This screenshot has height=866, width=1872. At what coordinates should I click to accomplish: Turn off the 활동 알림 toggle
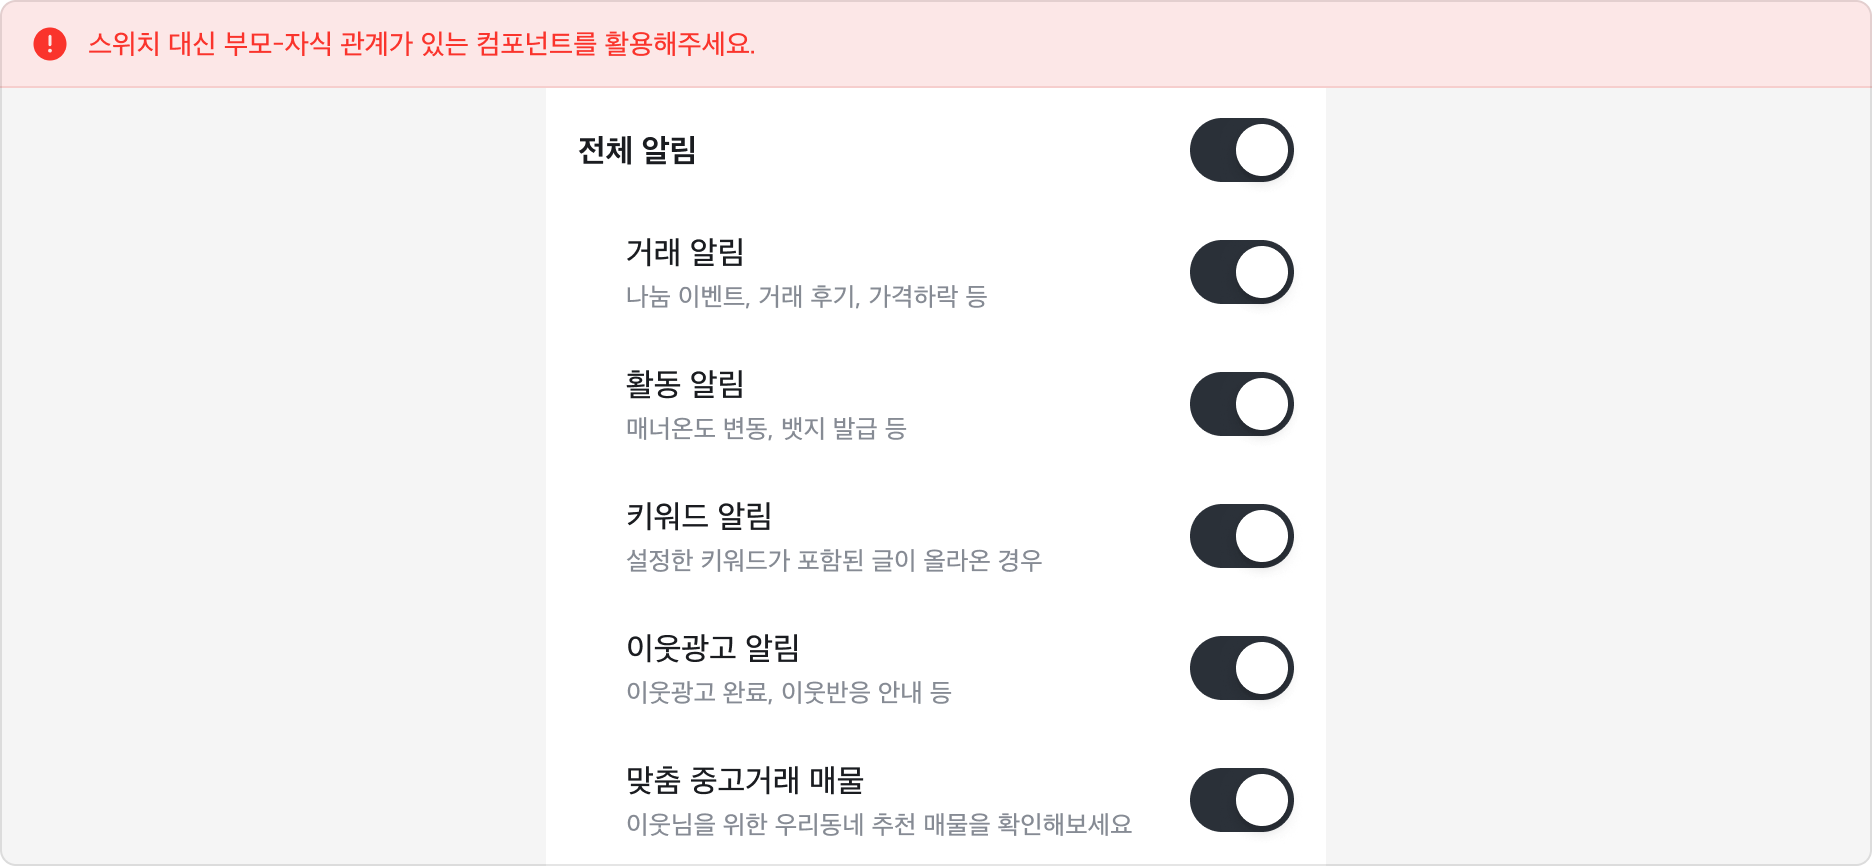(x=1241, y=405)
